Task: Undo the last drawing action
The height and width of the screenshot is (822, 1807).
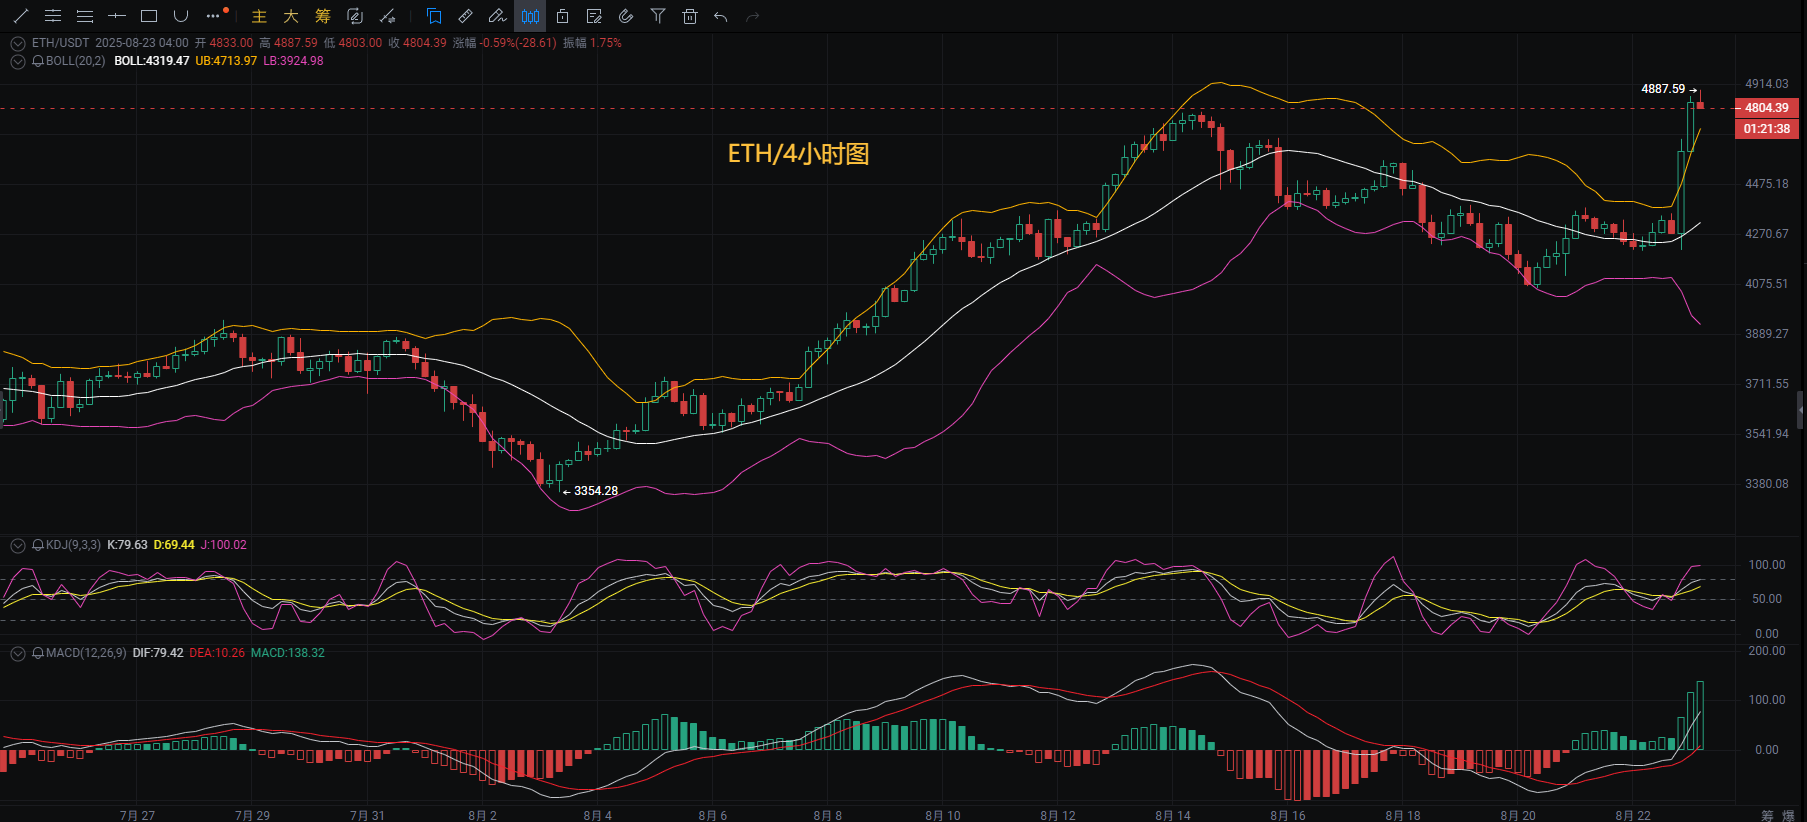Action: [721, 16]
